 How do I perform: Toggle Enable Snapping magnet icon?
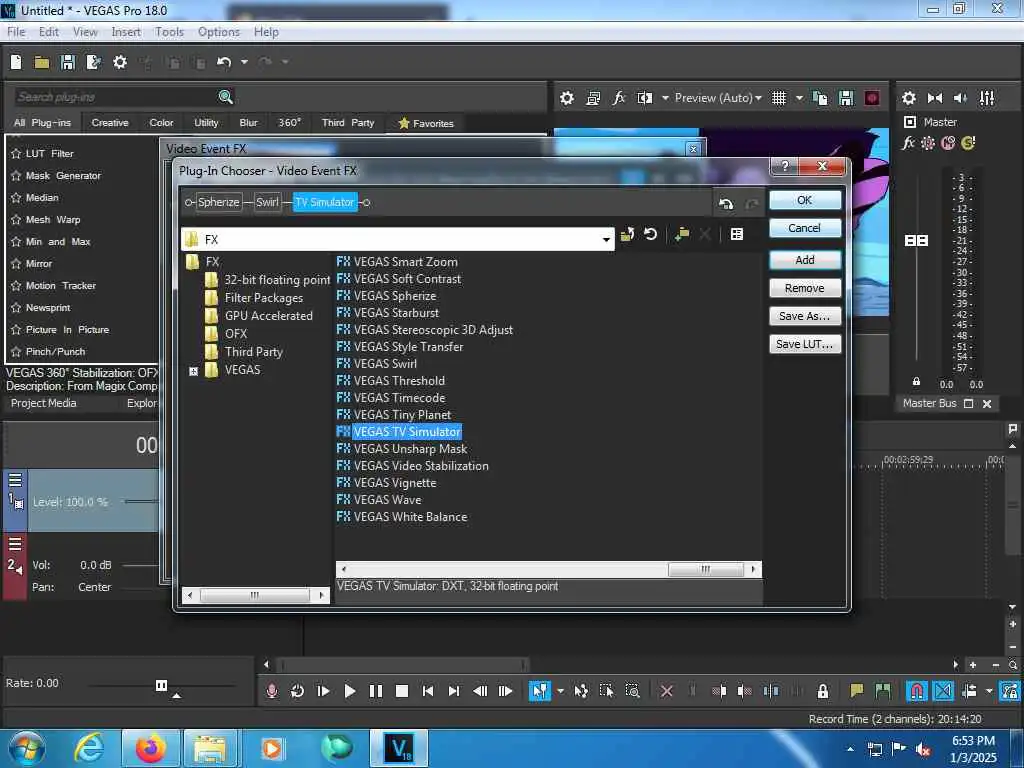[917, 691]
